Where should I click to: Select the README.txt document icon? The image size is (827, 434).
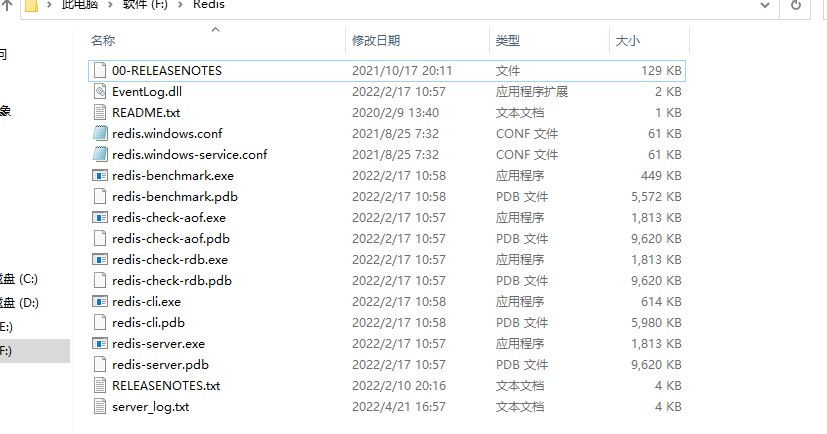[100, 112]
